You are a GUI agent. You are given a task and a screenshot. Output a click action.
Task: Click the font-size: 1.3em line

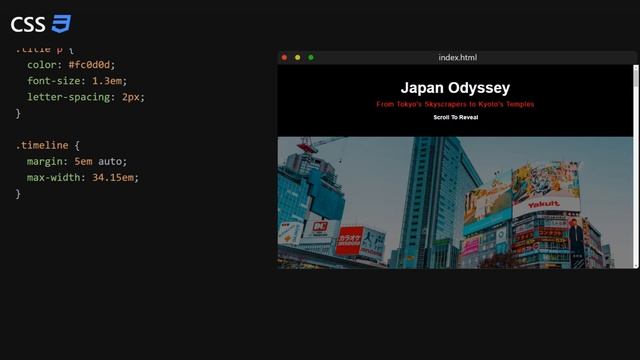(77, 81)
